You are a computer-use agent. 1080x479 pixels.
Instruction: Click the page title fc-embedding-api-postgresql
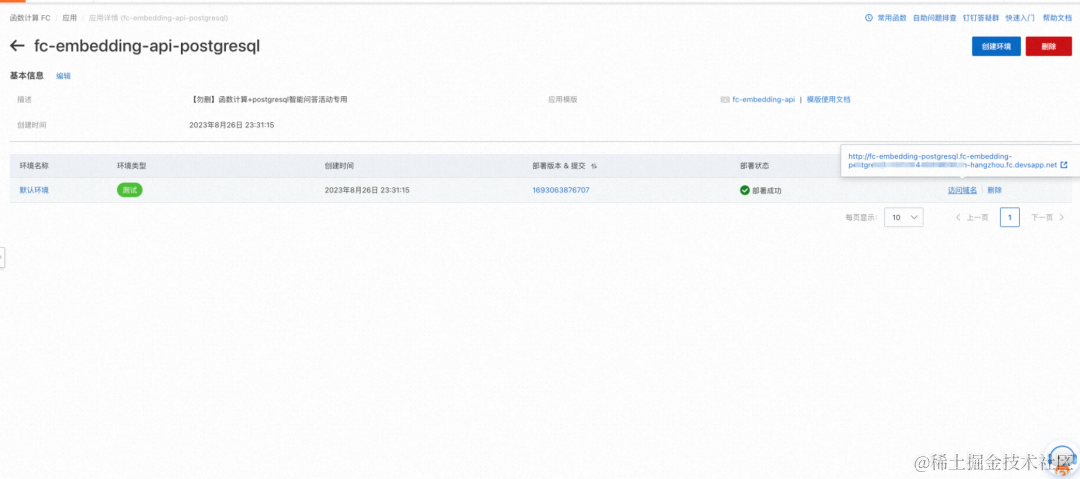pyautogui.click(x=147, y=46)
